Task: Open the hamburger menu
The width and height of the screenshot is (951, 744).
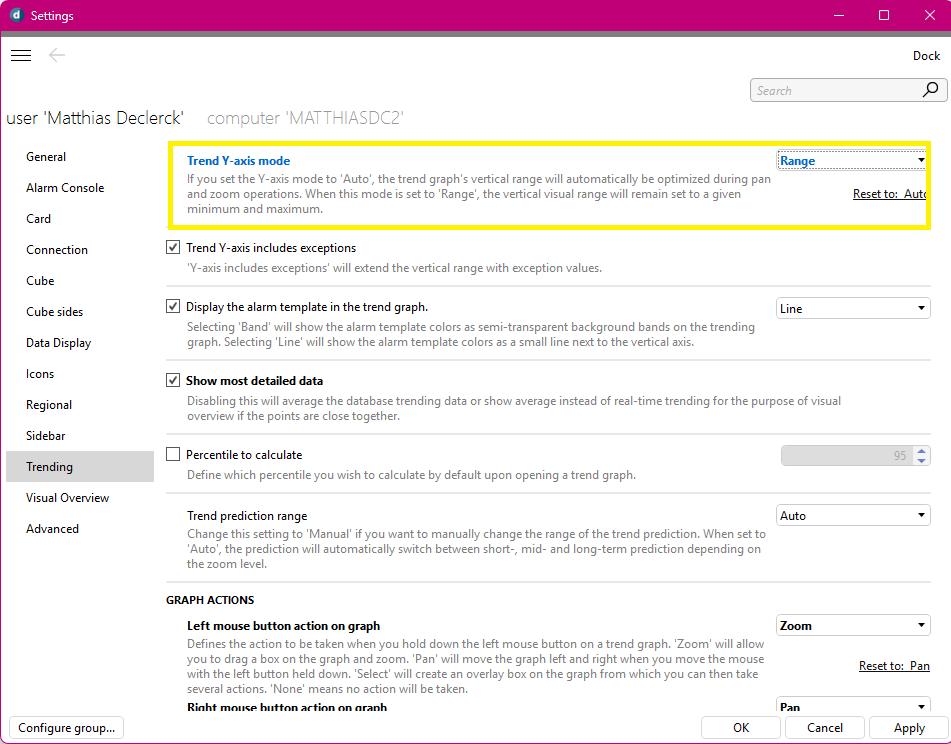Action: click(21, 56)
